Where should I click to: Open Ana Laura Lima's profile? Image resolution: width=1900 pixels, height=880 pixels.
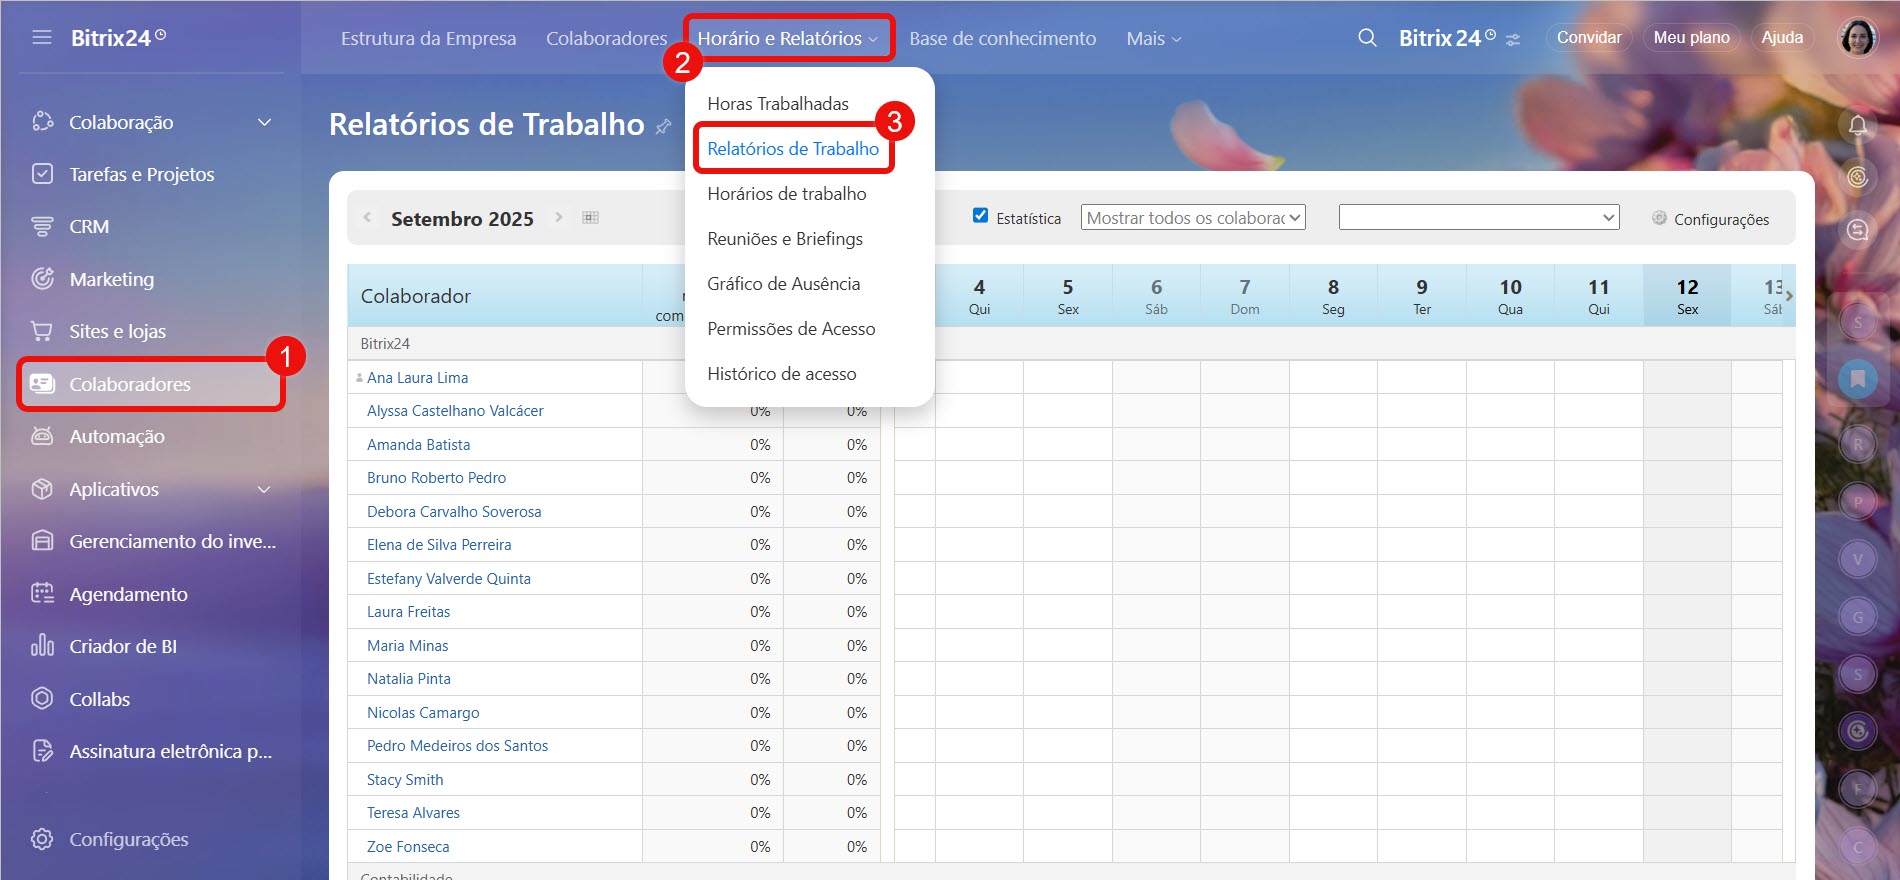(417, 378)
